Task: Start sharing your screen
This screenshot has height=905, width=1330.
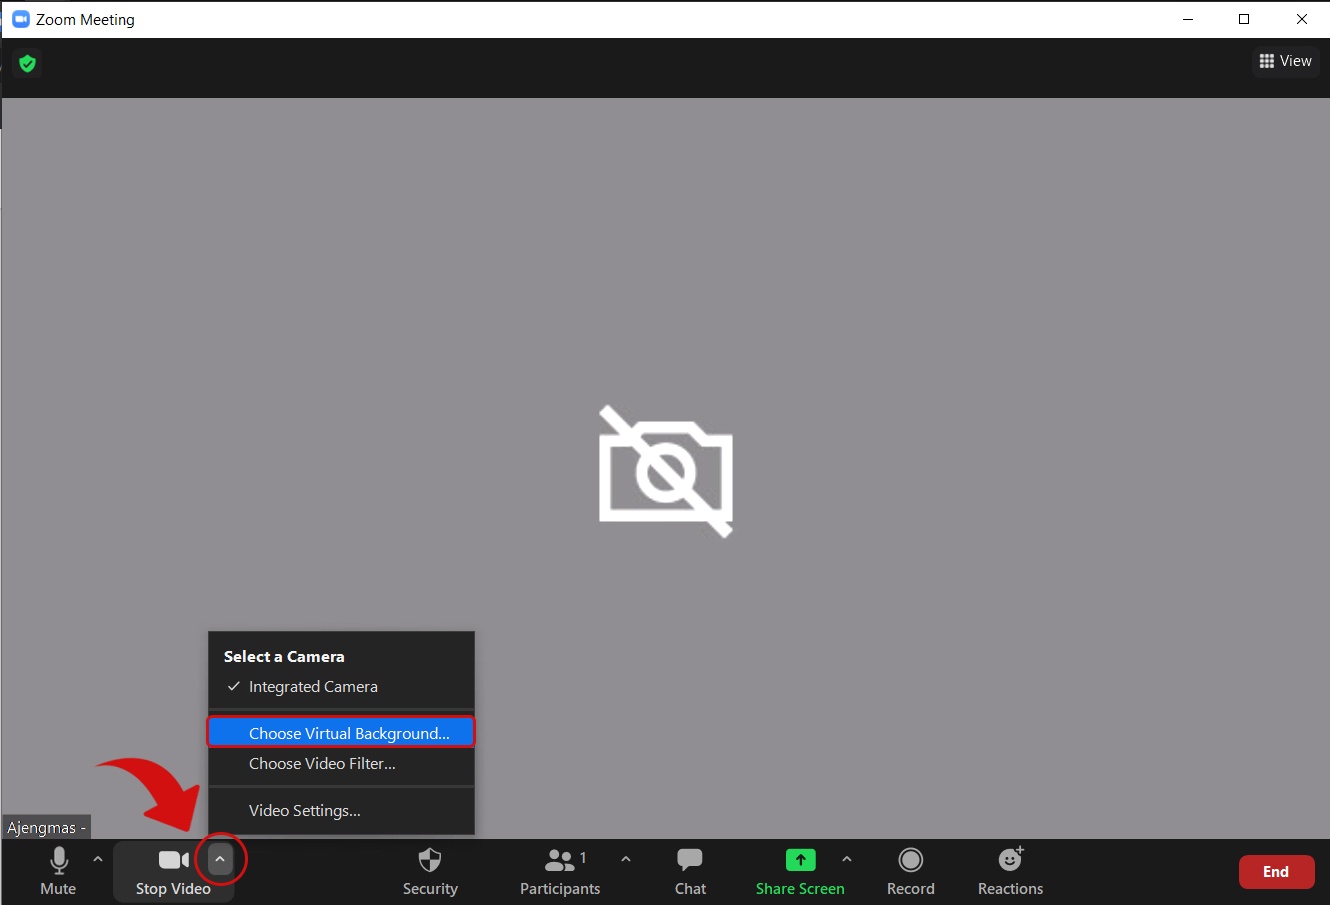Action: pyautogui.click(x=800, y=870)
